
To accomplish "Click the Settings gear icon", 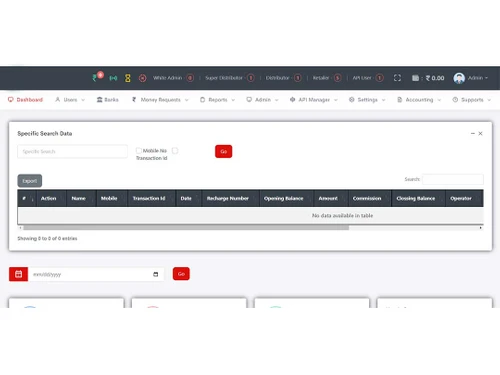I will (351, 100).
